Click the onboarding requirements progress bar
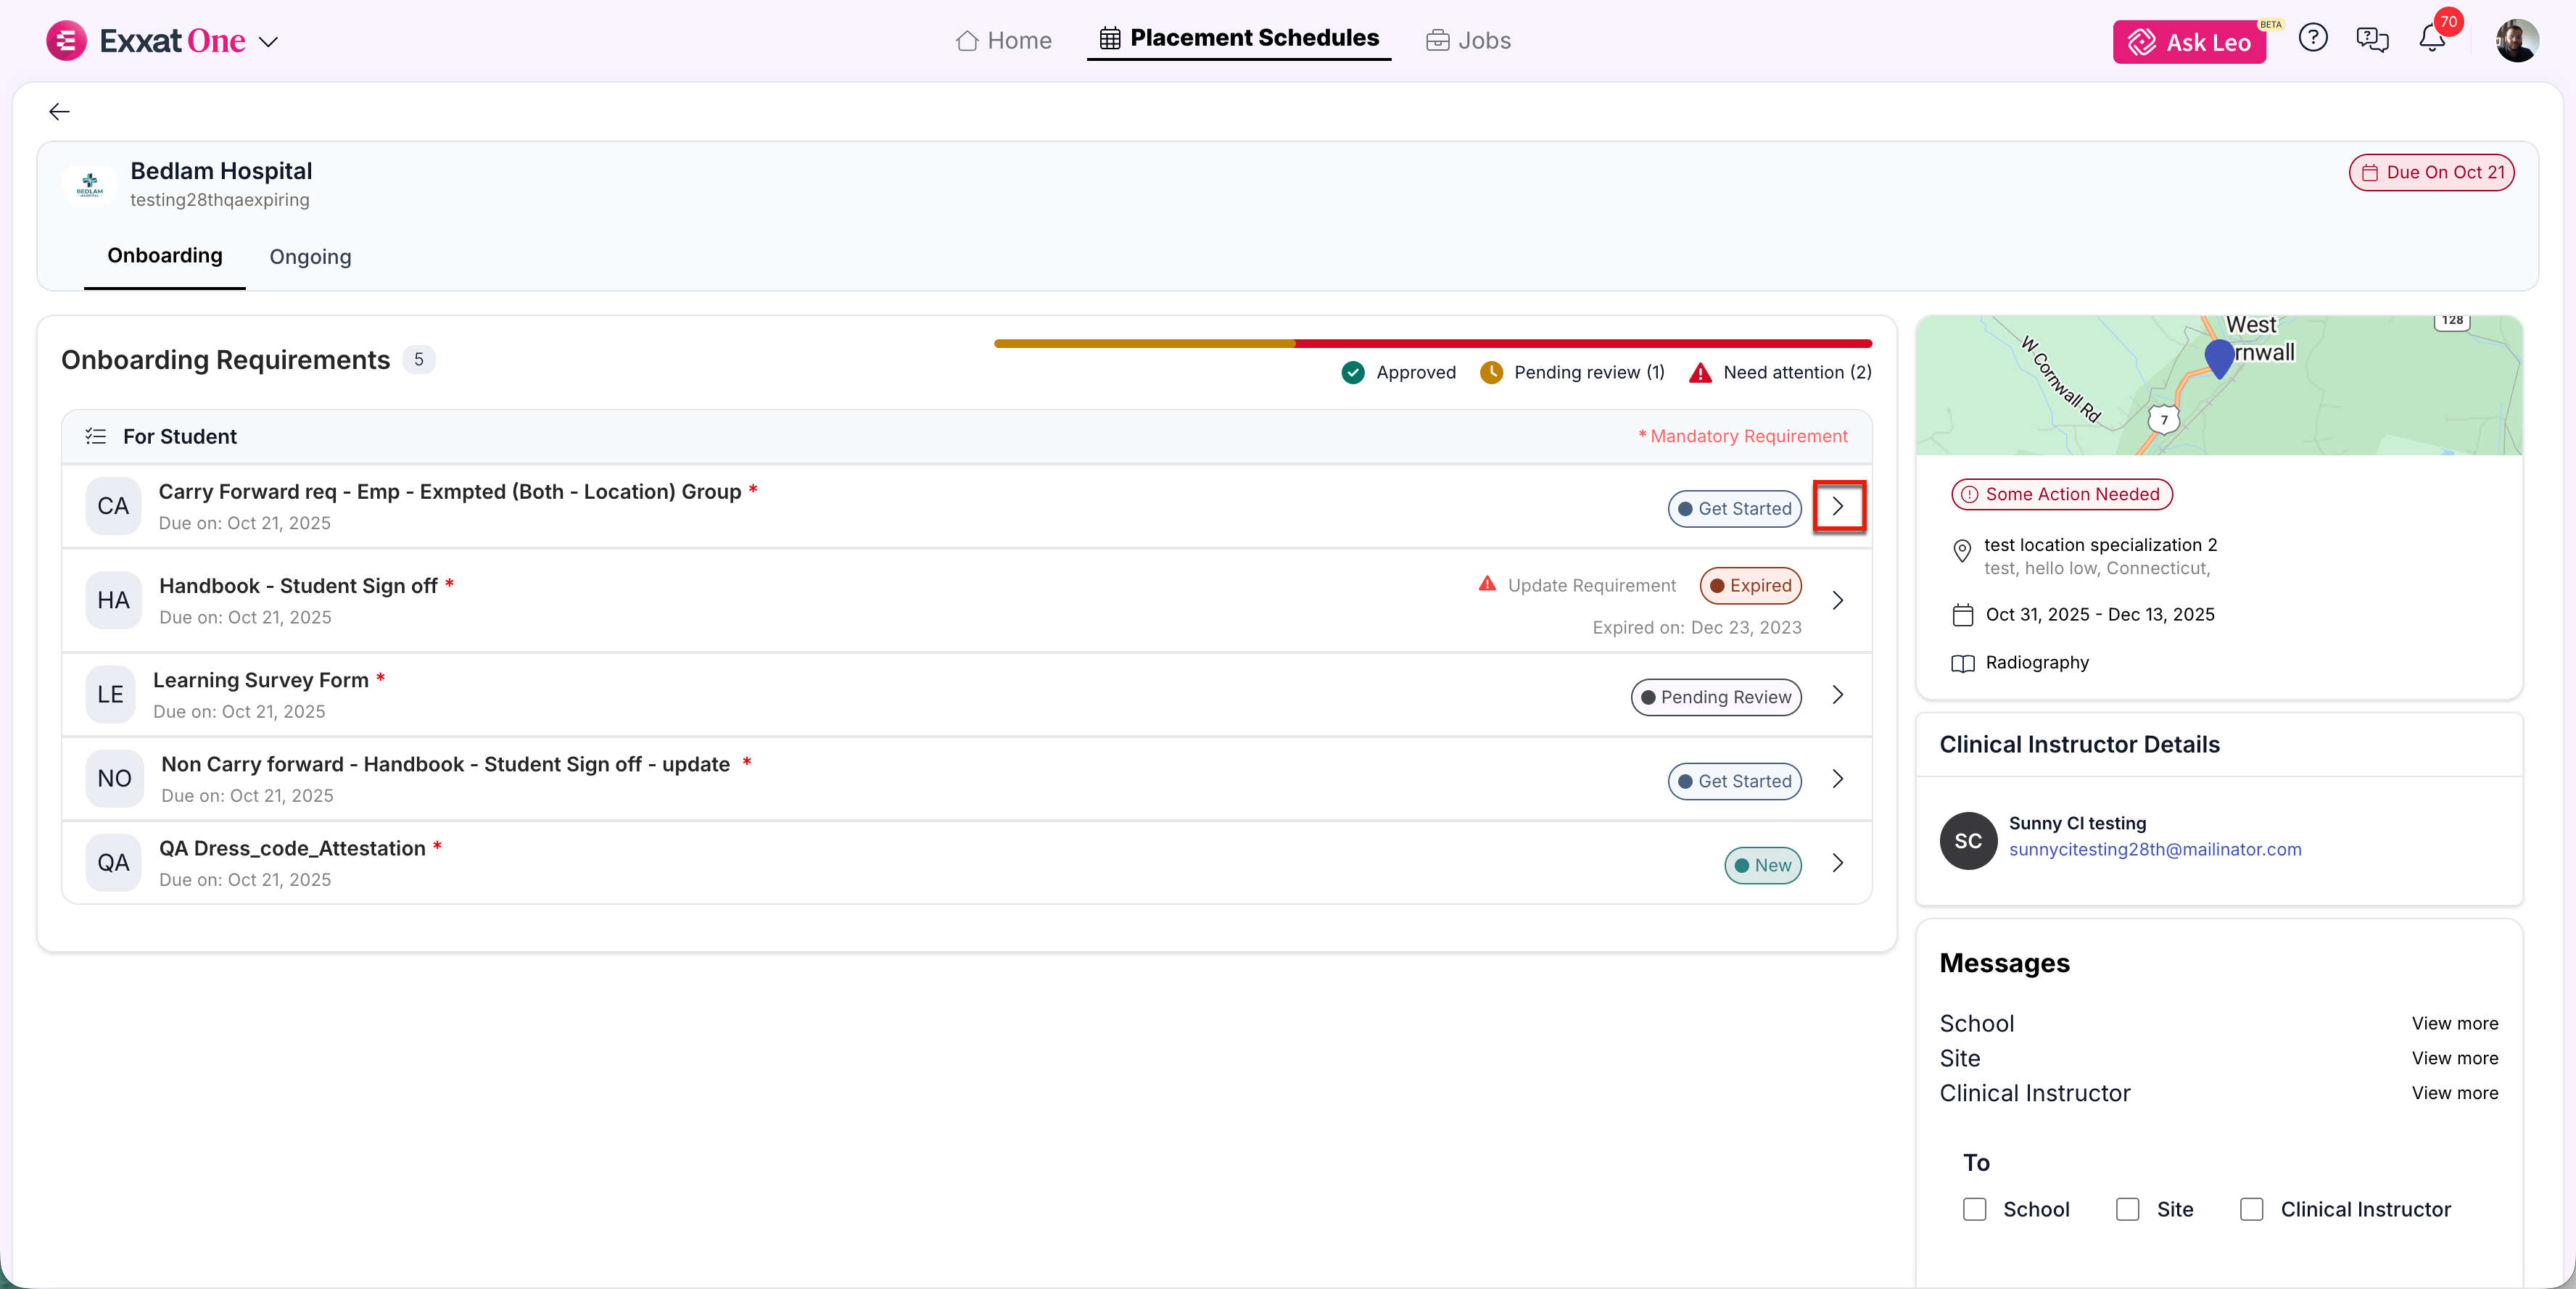The height and width of the screenshot is (1289, 2576). click(x=1432, y=343)
